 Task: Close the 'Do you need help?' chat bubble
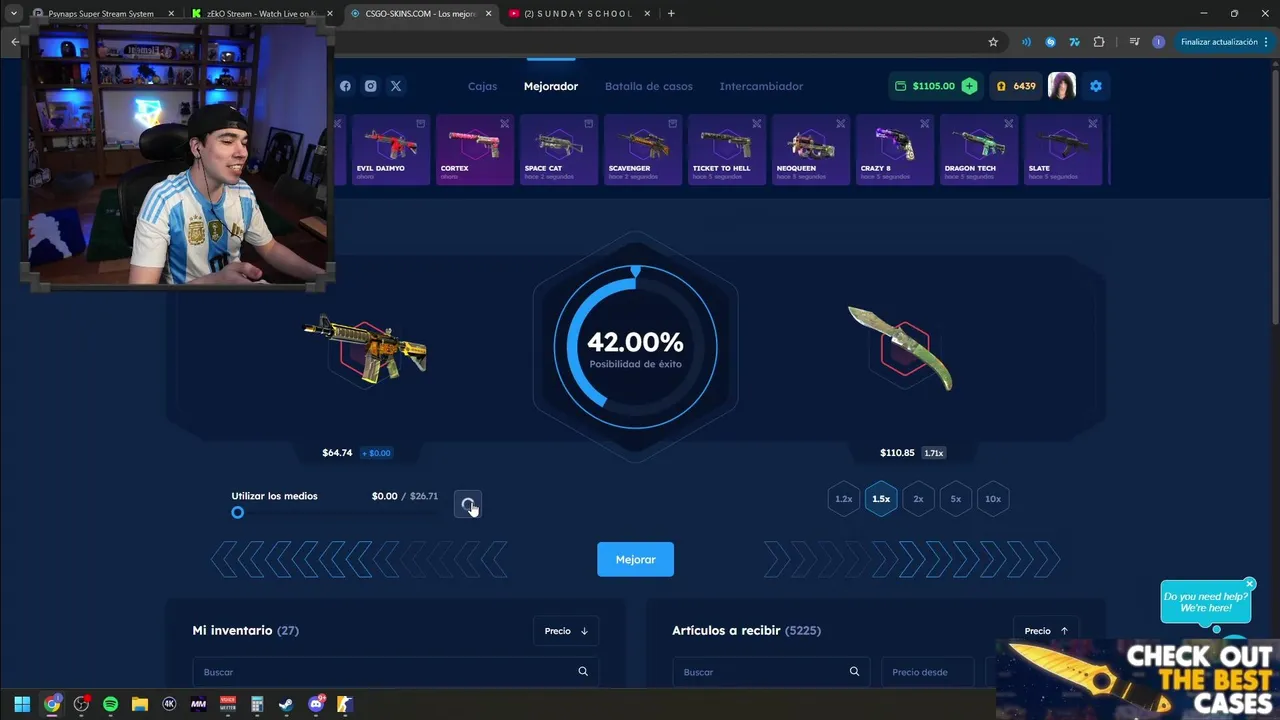pos(1249,584)
